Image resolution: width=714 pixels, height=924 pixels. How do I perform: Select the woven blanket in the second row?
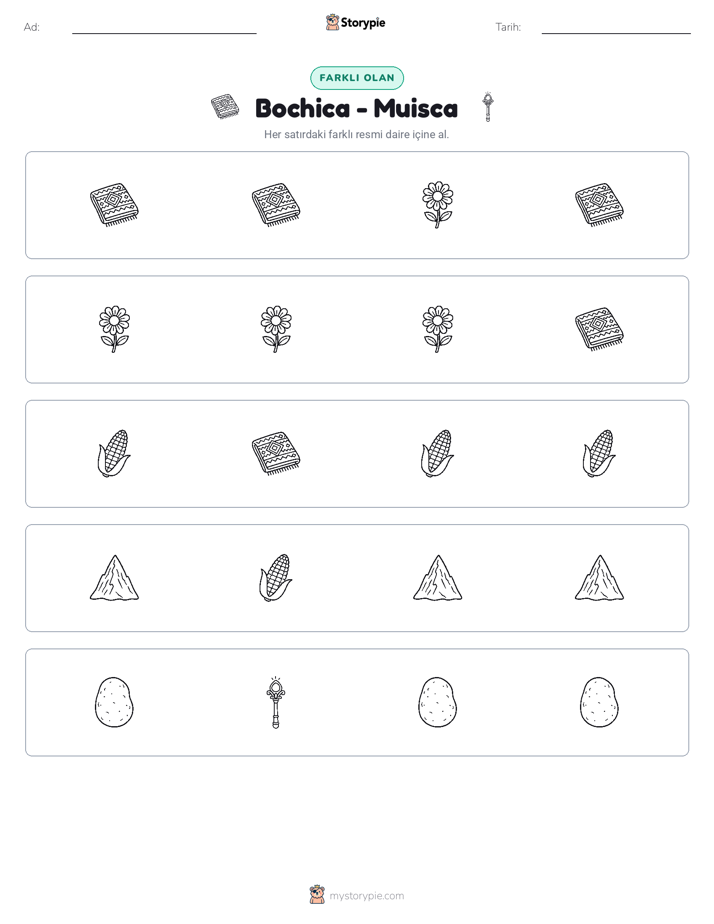tap(599, 329)
